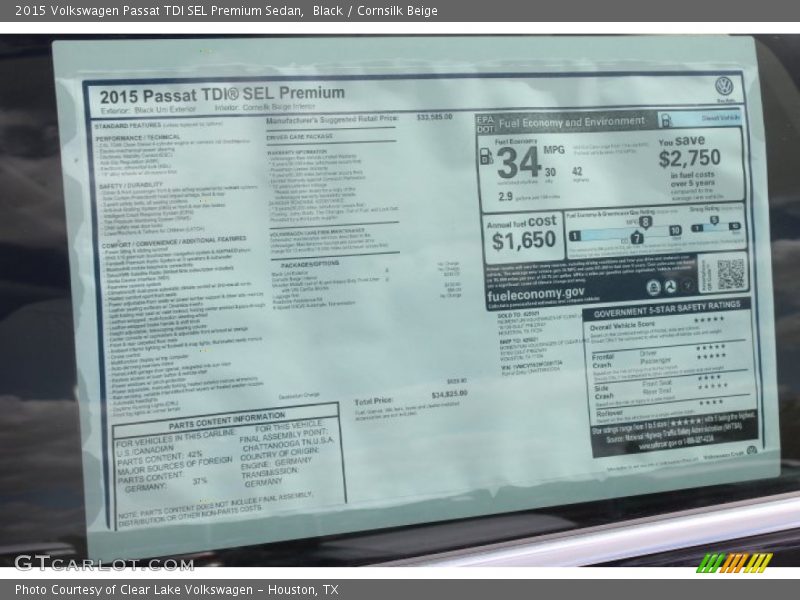Click 'ENGINE: GERMANY' origin line

(x=276, y=463)
